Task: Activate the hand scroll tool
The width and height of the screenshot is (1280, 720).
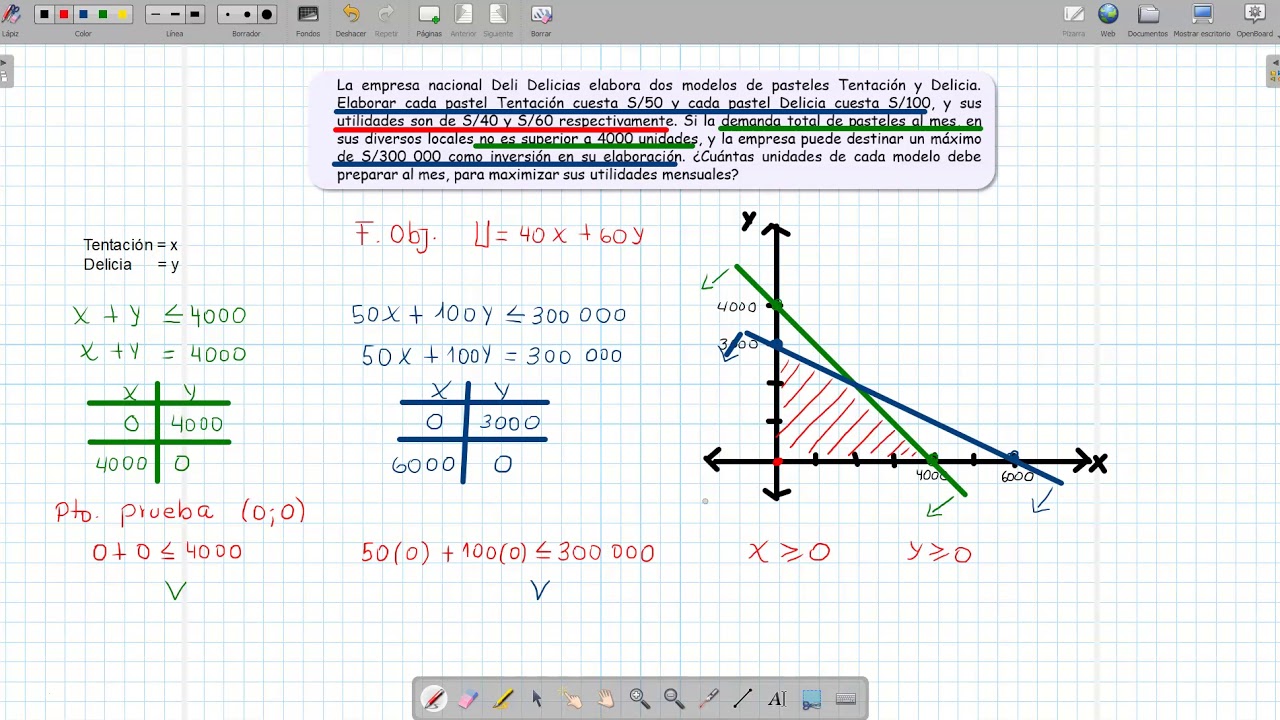Action: (x=606, y=699)
